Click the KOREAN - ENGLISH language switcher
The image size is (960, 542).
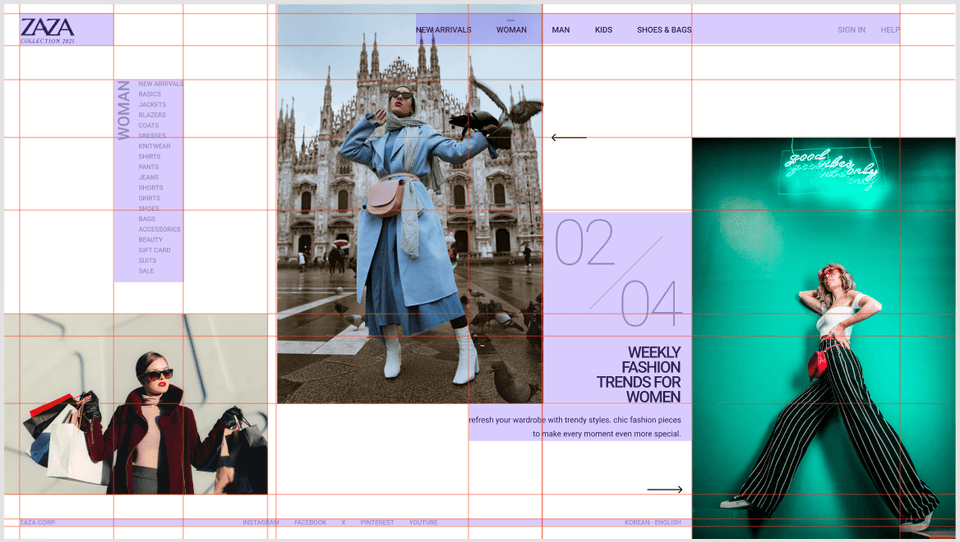[x=653, y=522]
